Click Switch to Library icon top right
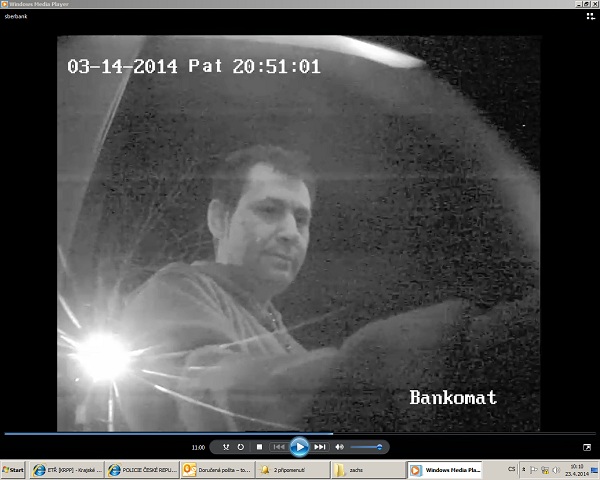The width and height of the screenshot is (600, 480). point(590,16)
